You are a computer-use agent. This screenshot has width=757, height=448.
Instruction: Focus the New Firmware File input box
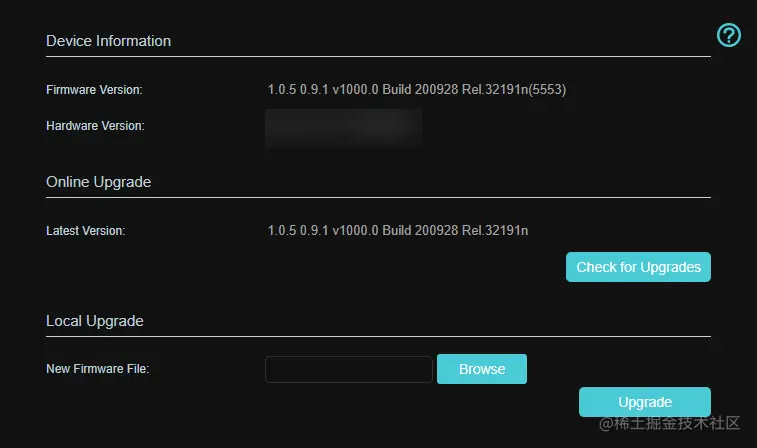pos(349,369)
